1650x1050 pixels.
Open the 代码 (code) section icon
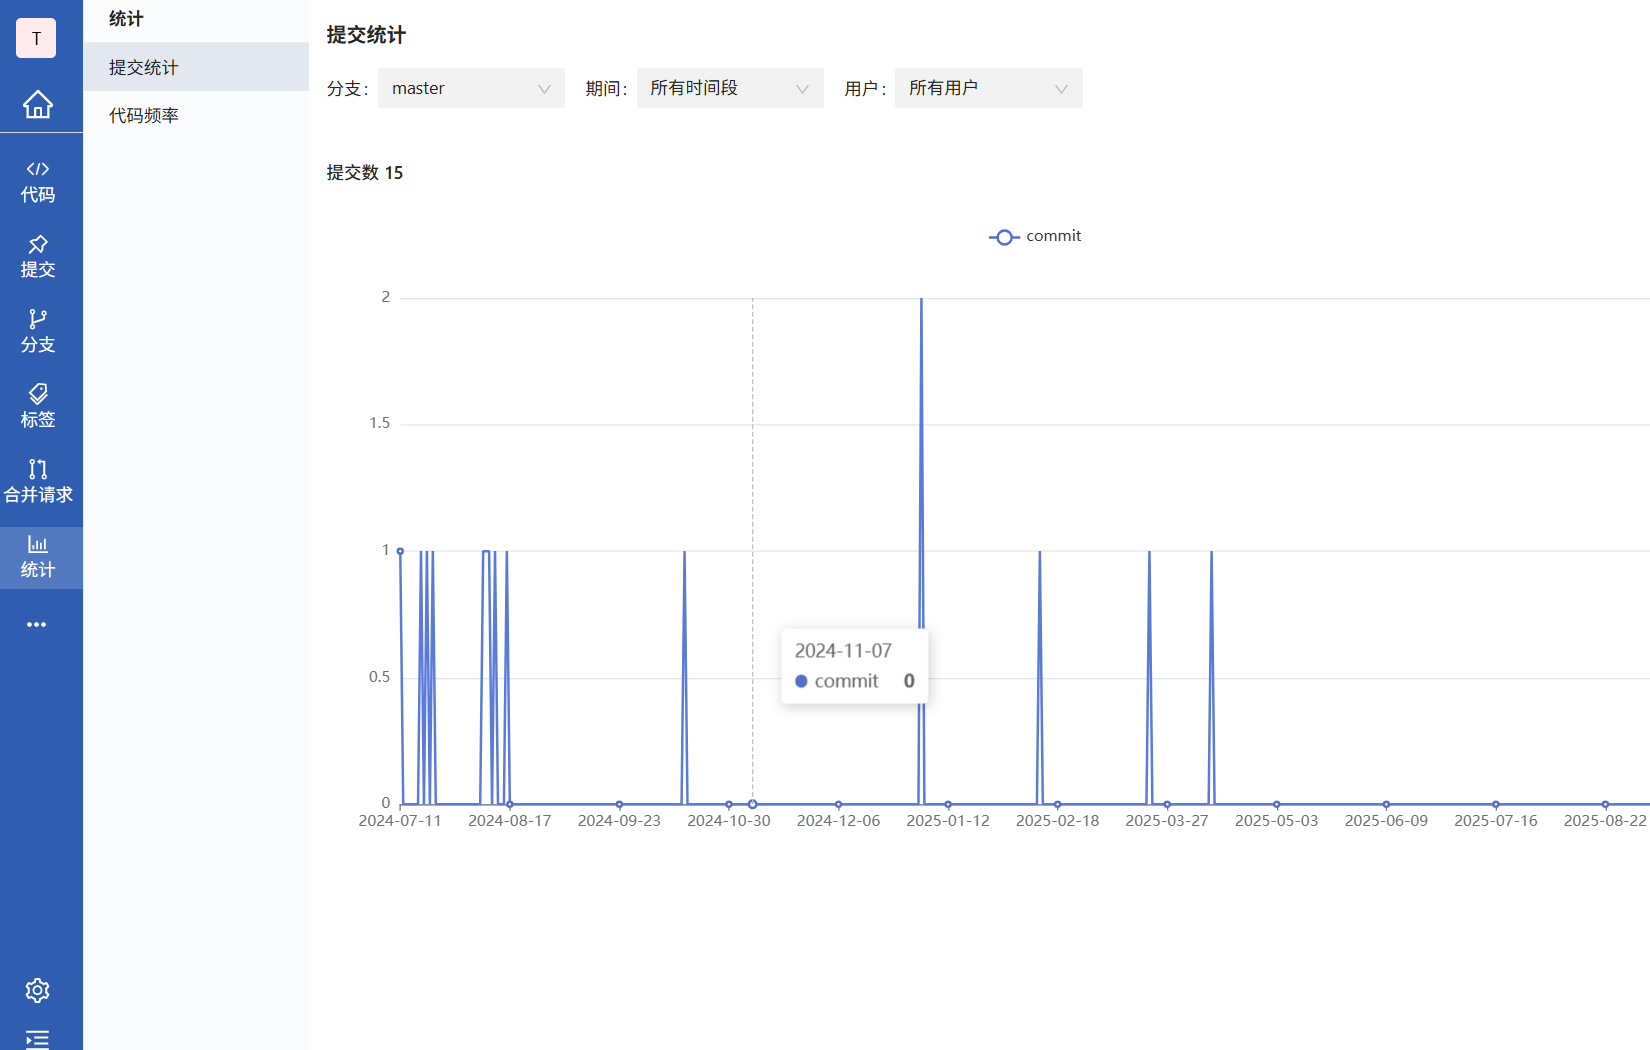[37, 181]
